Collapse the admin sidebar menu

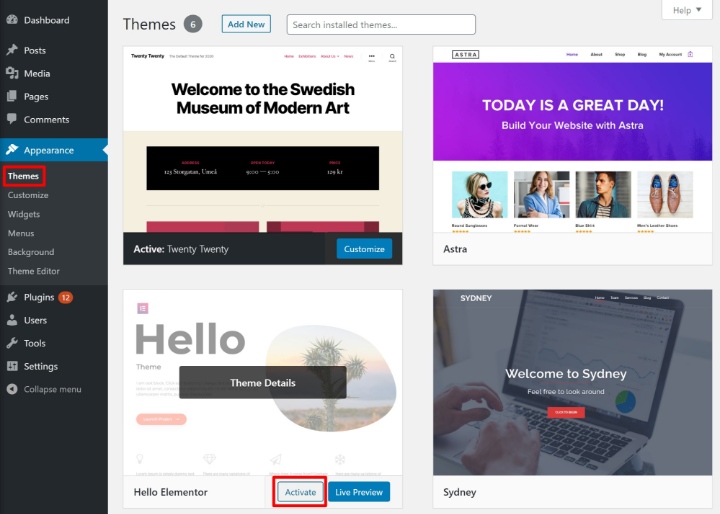[44, 389]
